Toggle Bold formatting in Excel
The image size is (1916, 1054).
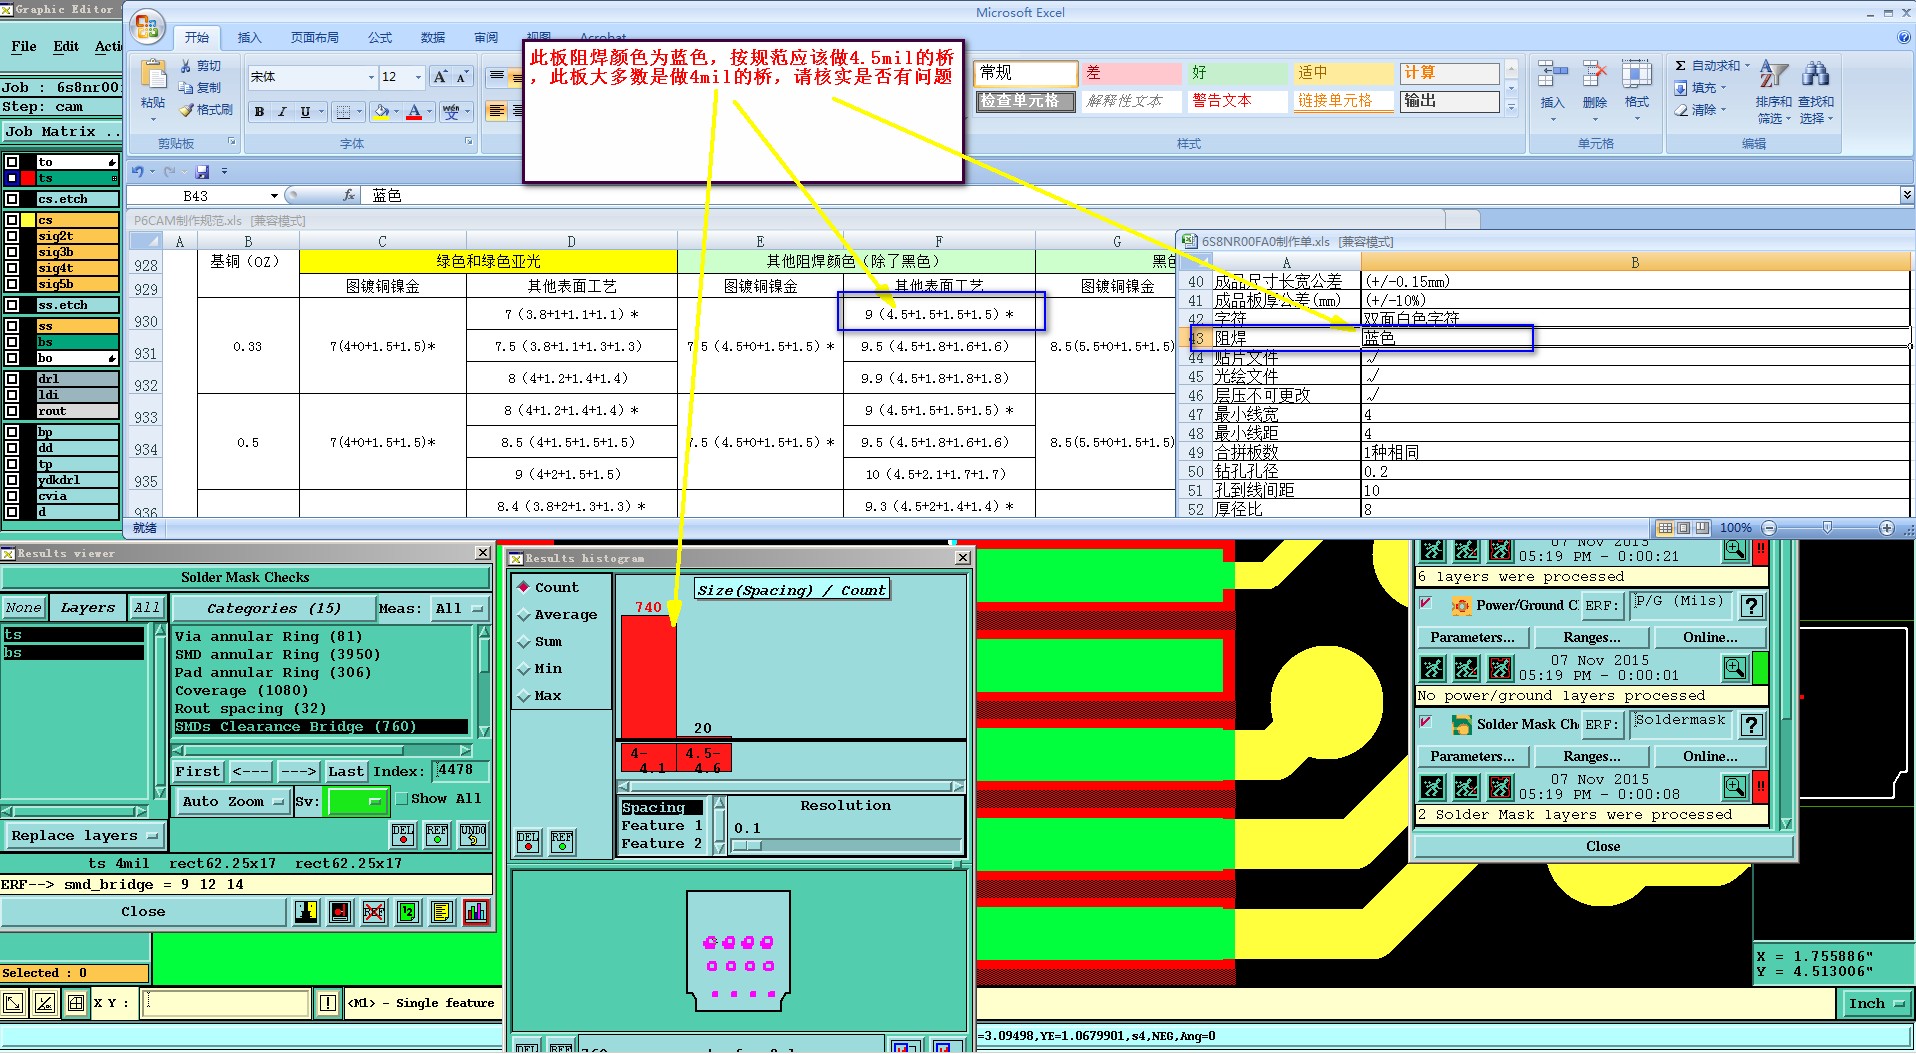(x=259, y=112)
